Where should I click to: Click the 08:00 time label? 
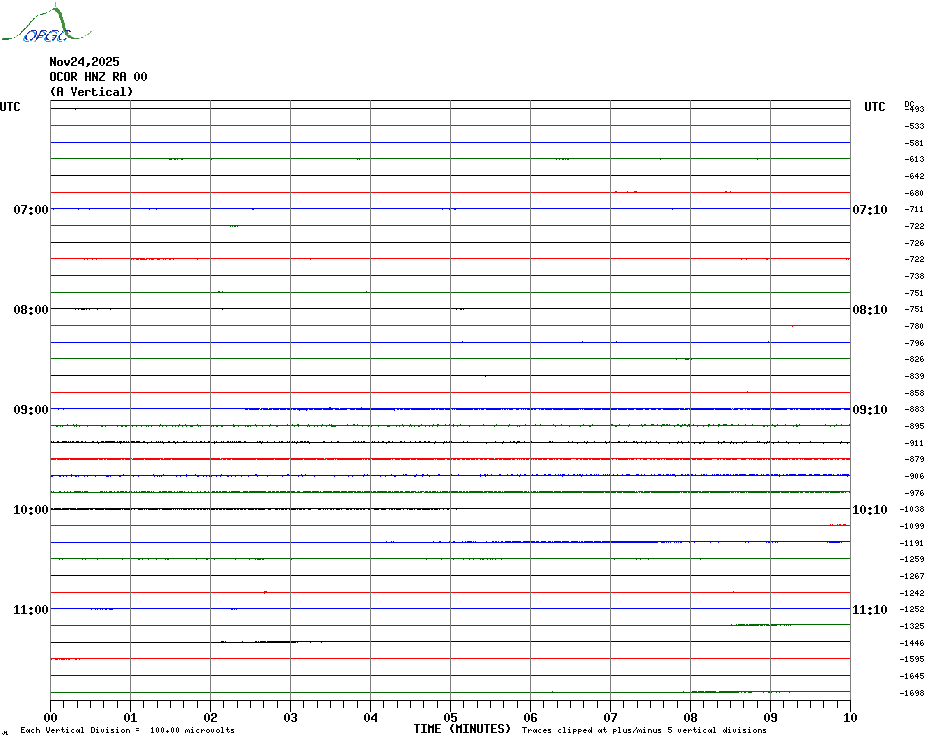tap(30, 310)
